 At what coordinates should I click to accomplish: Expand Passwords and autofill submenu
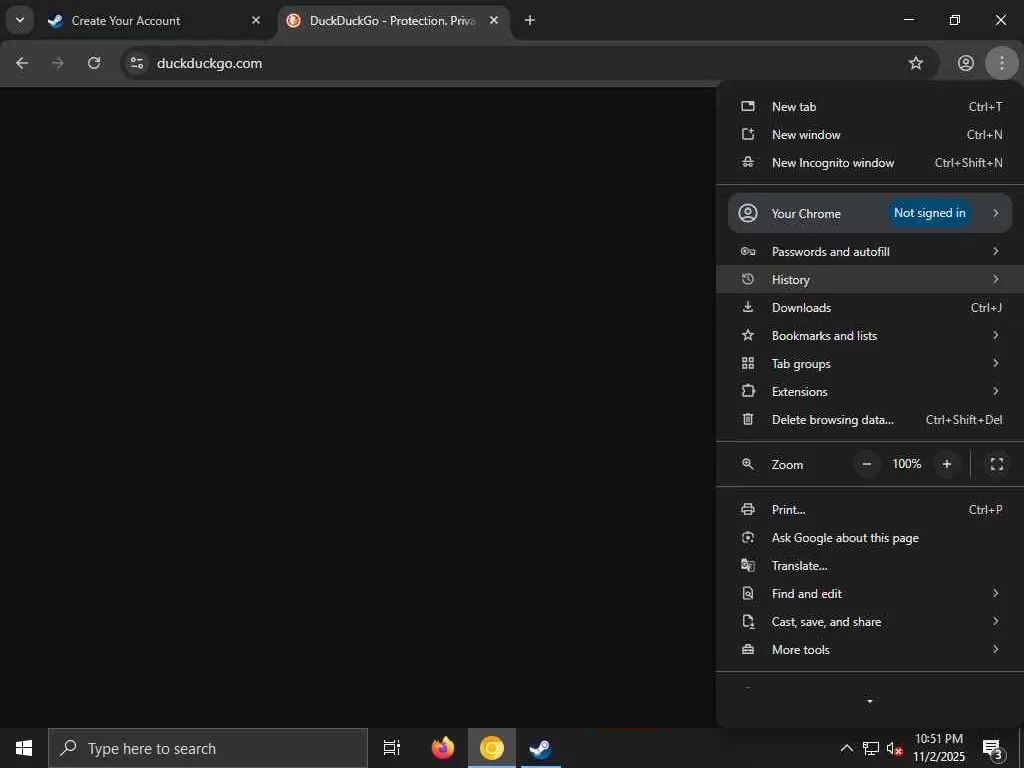pyautogui.click(x=871, y=251)
